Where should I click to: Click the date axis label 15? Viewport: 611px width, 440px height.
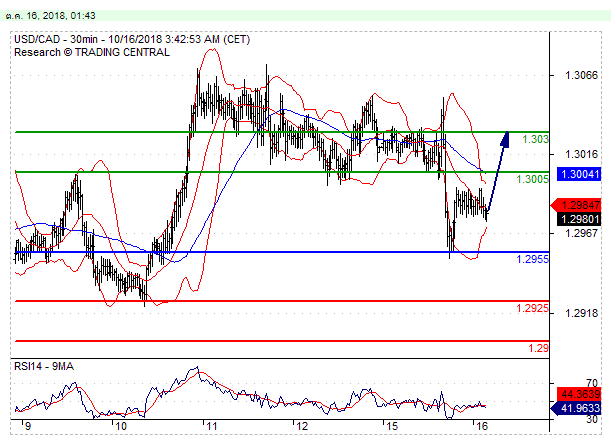(392, 426)
